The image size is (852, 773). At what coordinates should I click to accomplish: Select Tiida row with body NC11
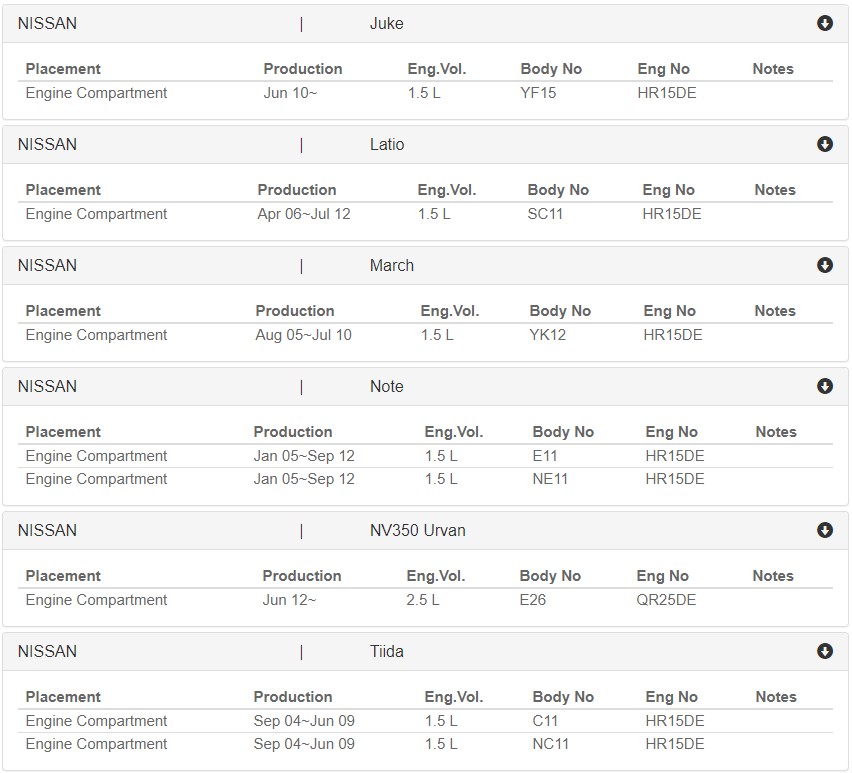[425, 744]
